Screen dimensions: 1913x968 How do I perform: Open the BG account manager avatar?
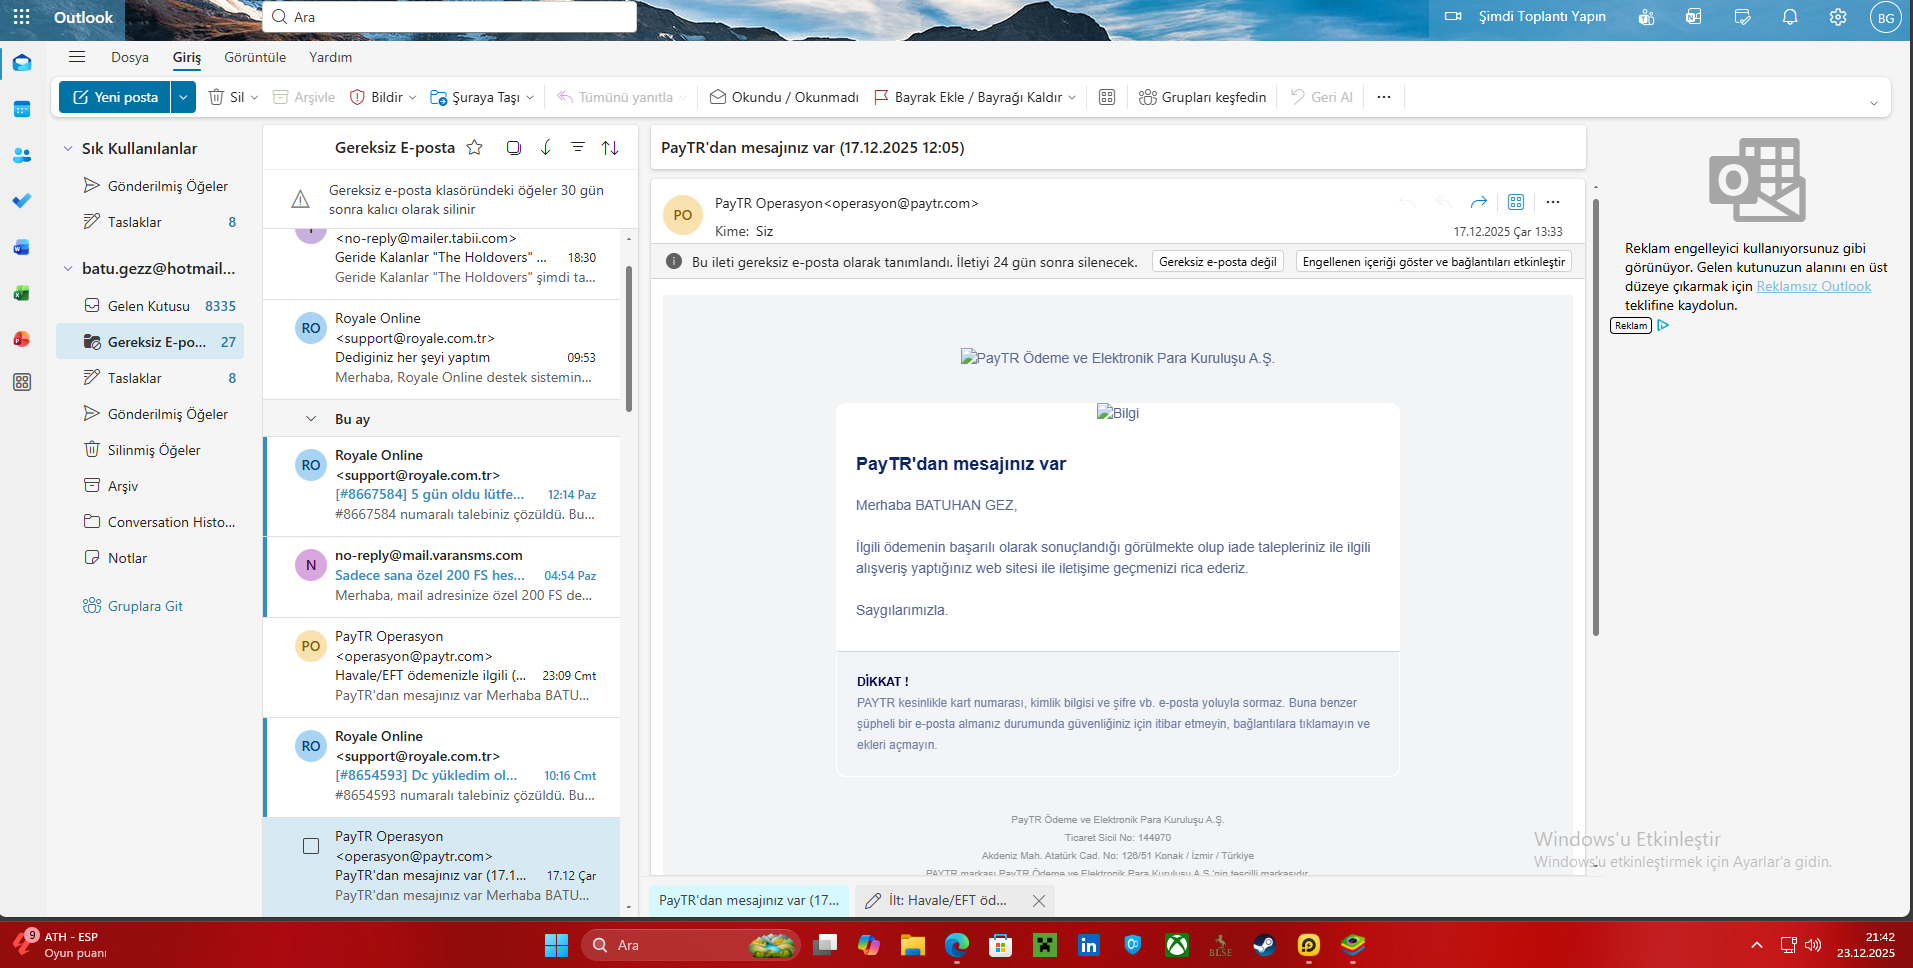[1885, 17]
